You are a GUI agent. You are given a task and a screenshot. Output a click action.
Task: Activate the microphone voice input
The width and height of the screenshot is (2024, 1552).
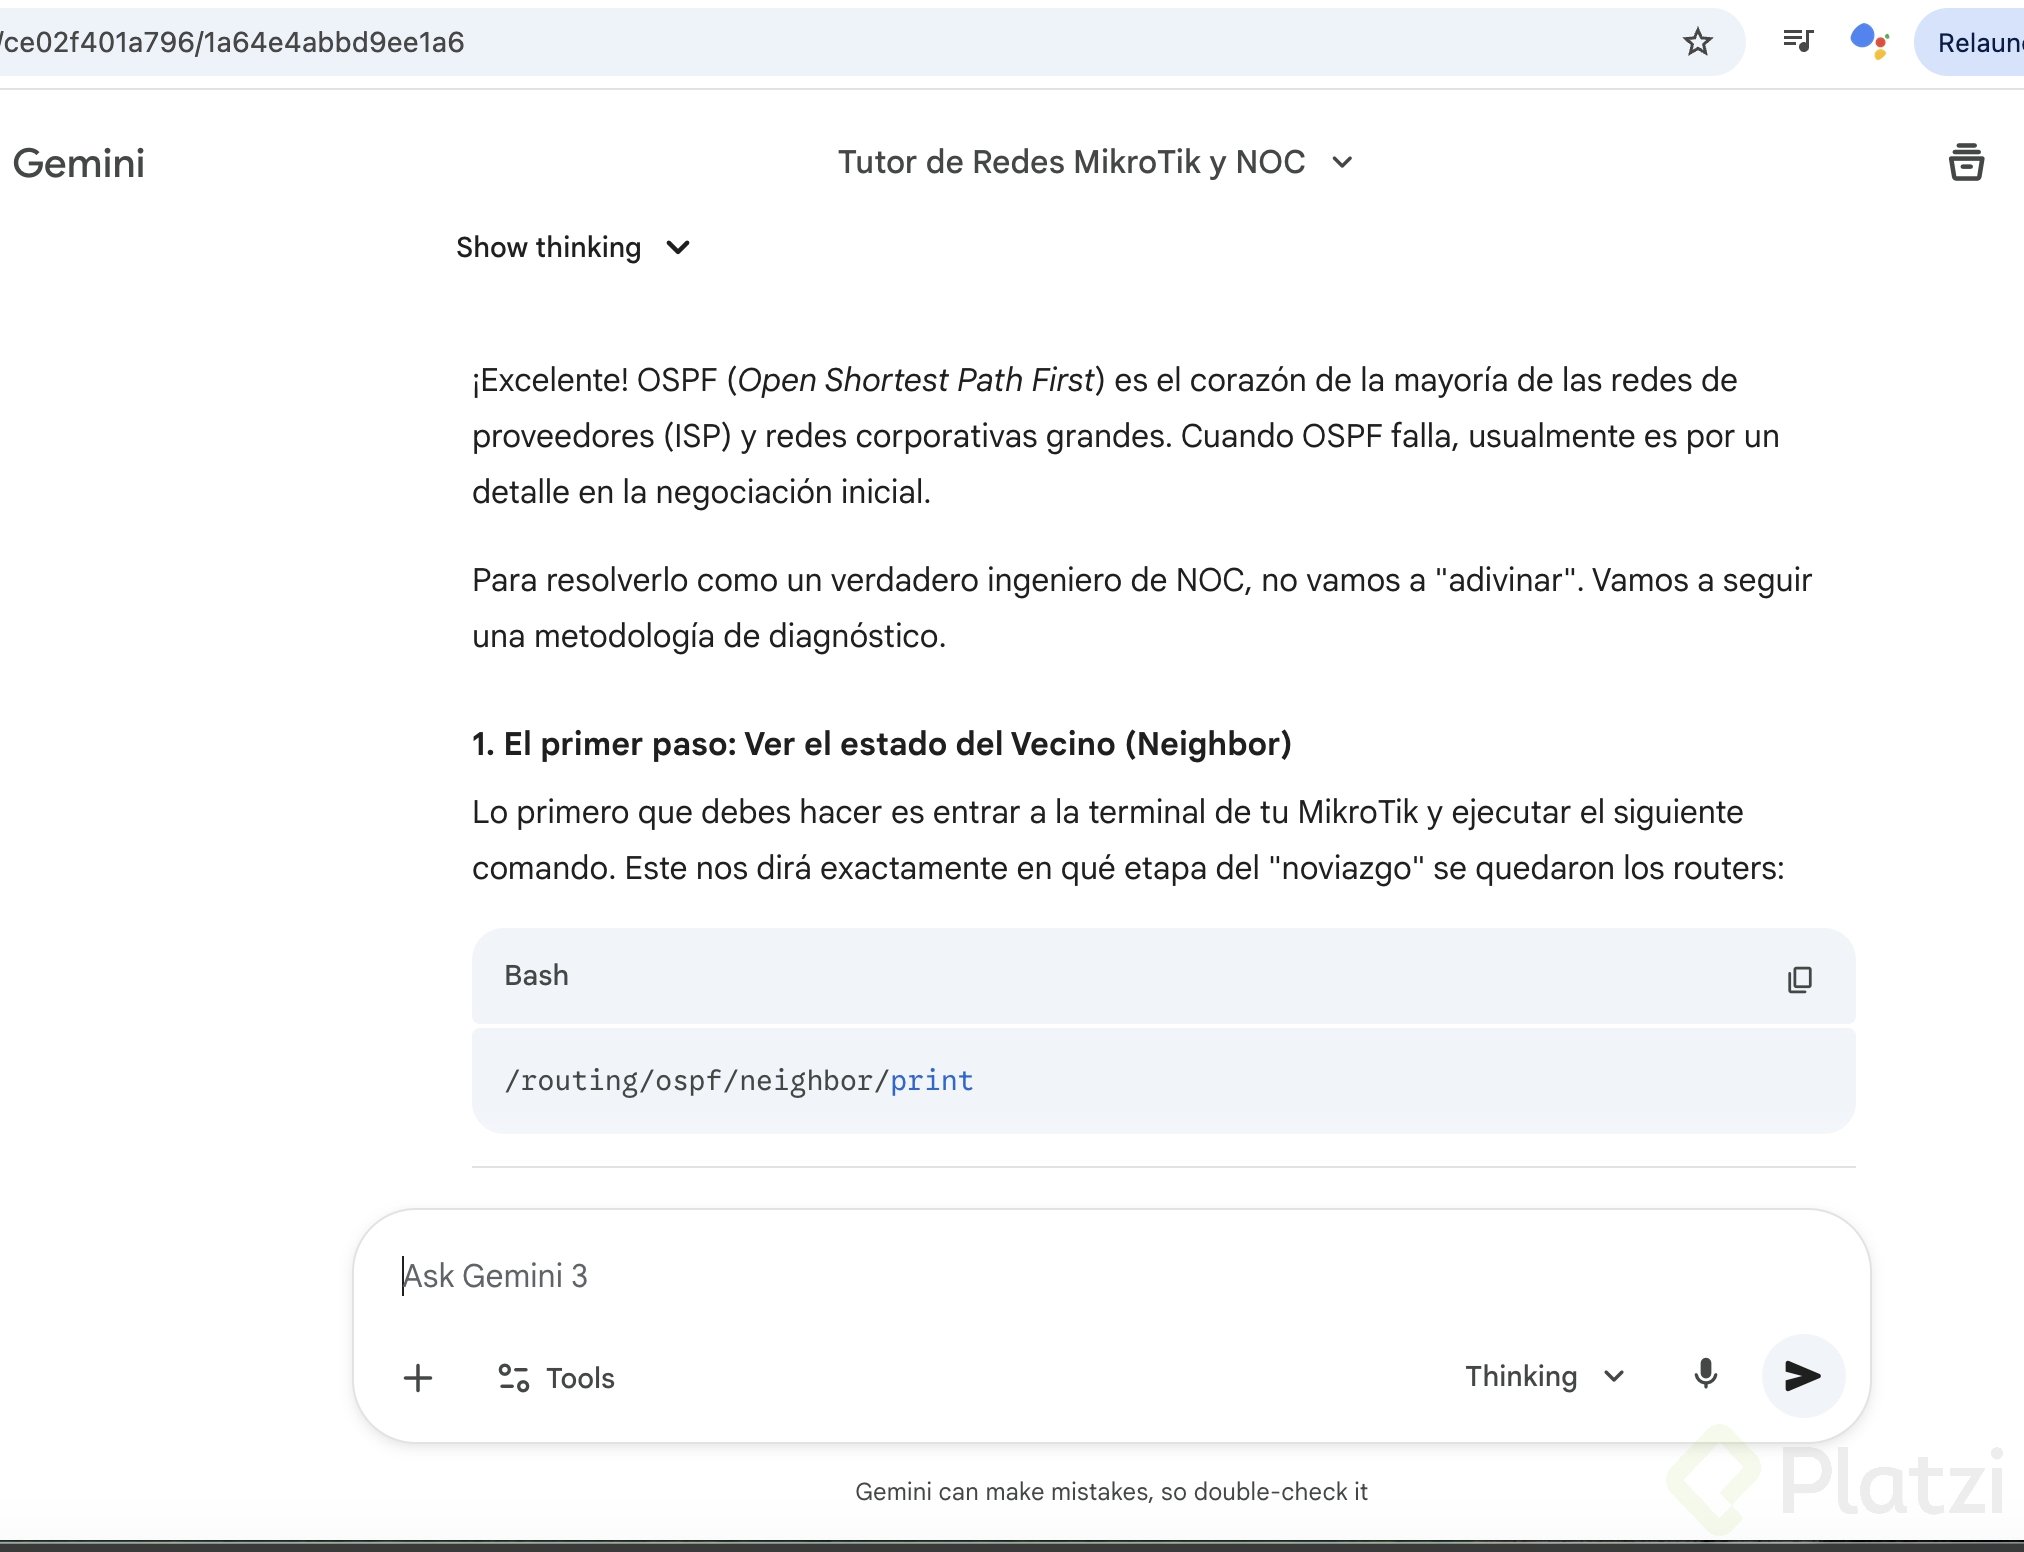pos(1705,1375)
